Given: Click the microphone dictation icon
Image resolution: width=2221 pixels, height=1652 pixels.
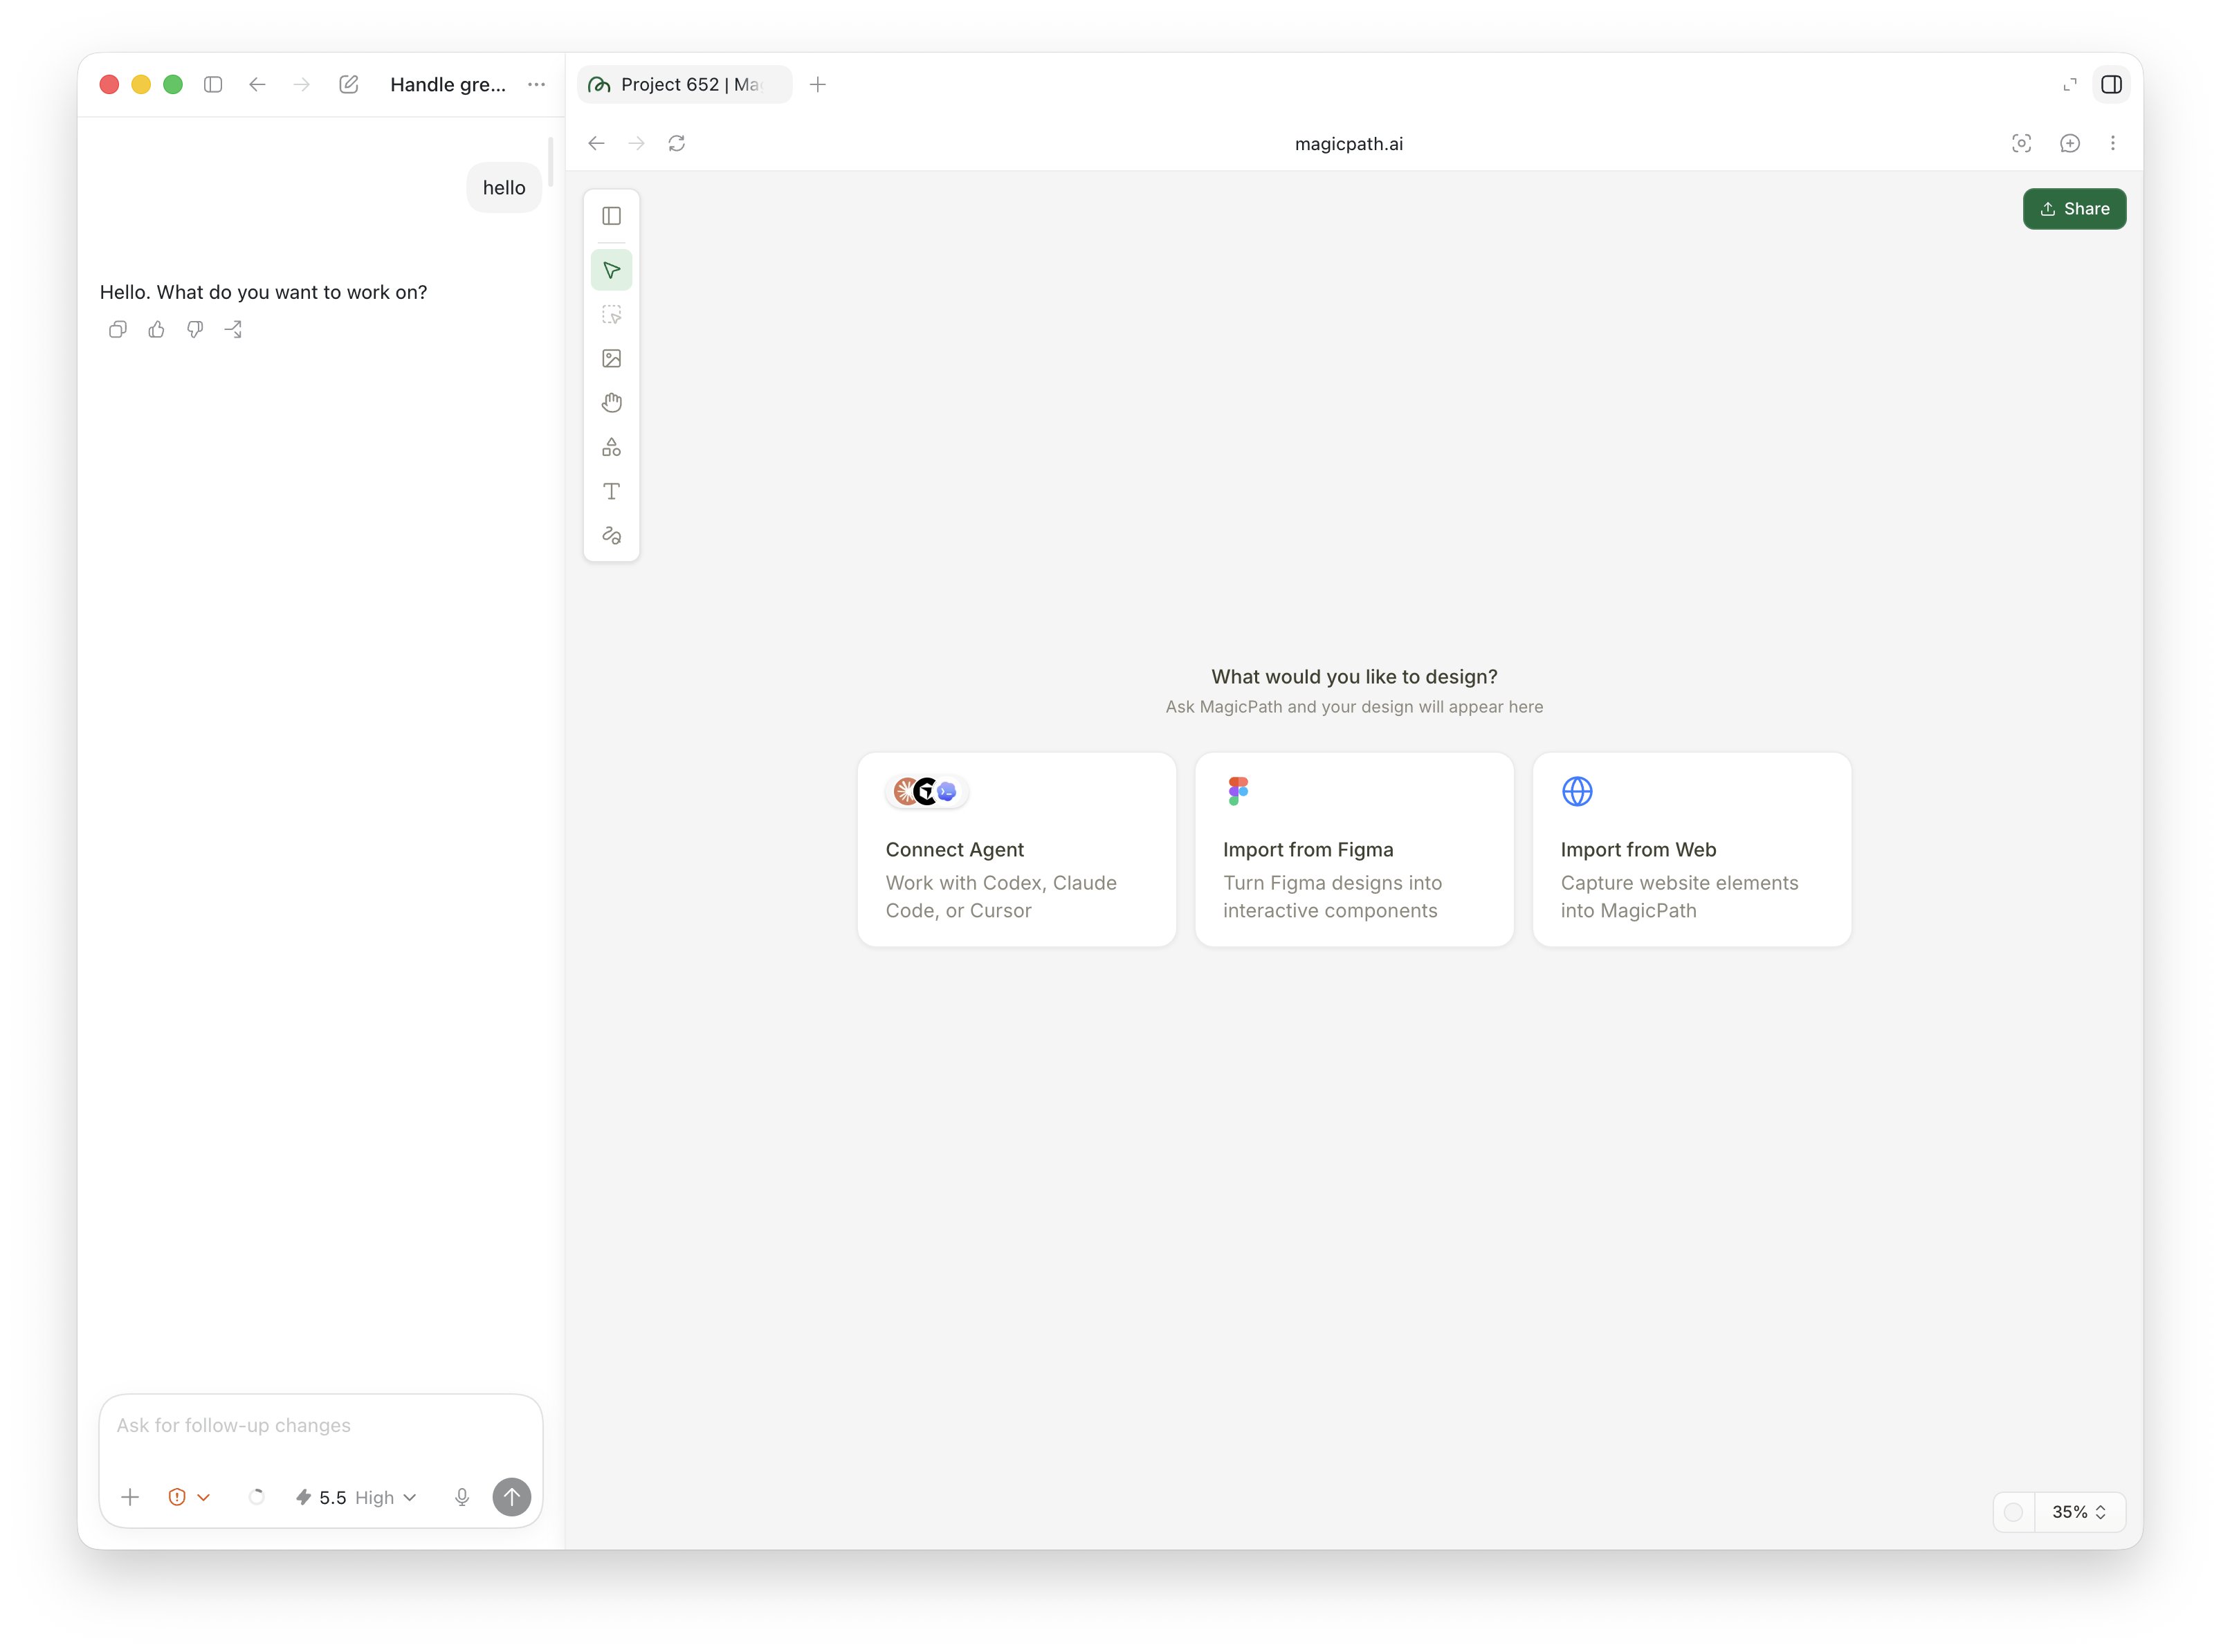Looking at the screenshot, I should 461,1497.
